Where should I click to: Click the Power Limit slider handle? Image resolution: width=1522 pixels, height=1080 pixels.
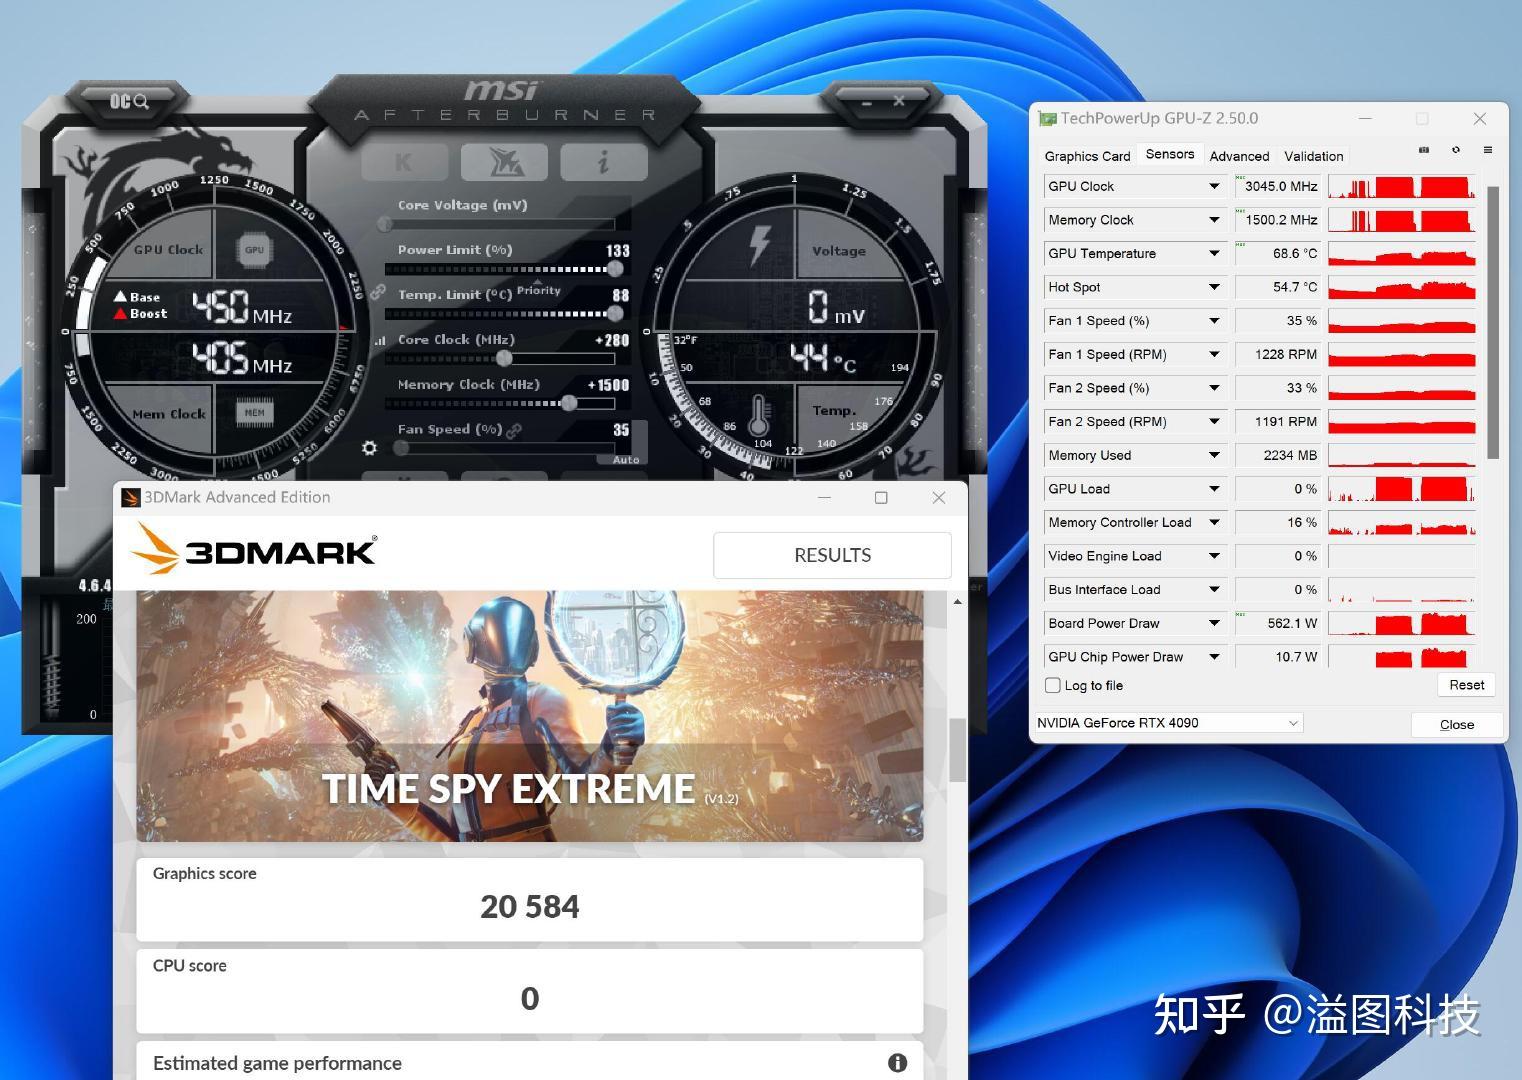pos(615,269)
